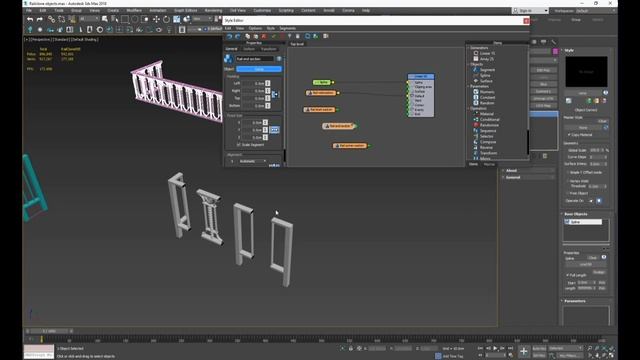Click the green check icon in Style Editor toolbar
This screenshot has height=360, width=640.
pos(274,36)
